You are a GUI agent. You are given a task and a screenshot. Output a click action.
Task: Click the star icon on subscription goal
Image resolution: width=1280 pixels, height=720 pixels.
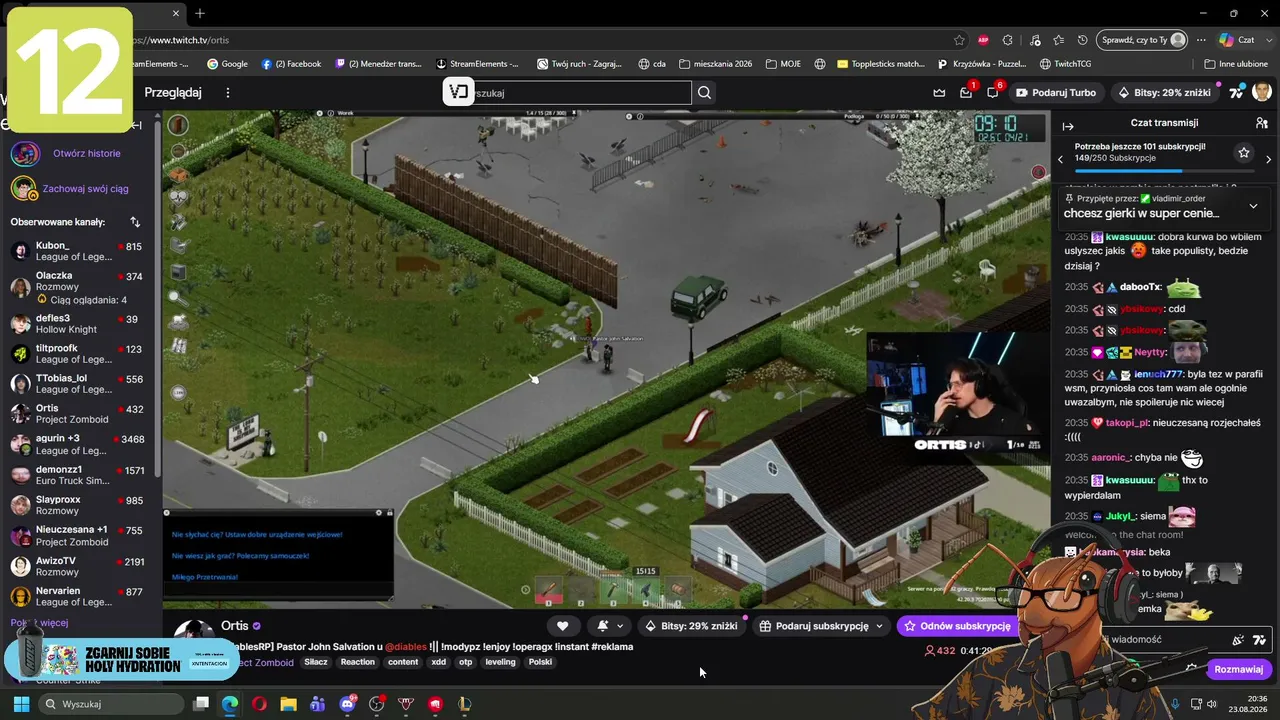click(x=1244, y=153)
